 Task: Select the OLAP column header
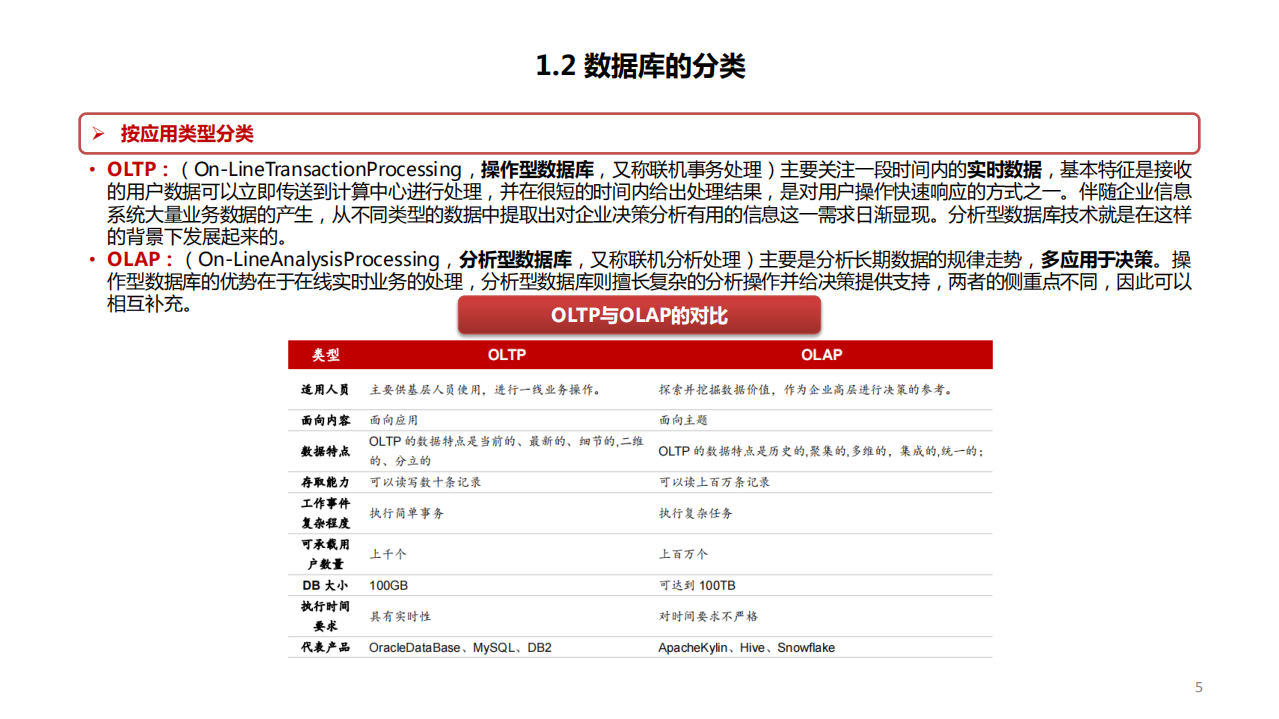822,355
